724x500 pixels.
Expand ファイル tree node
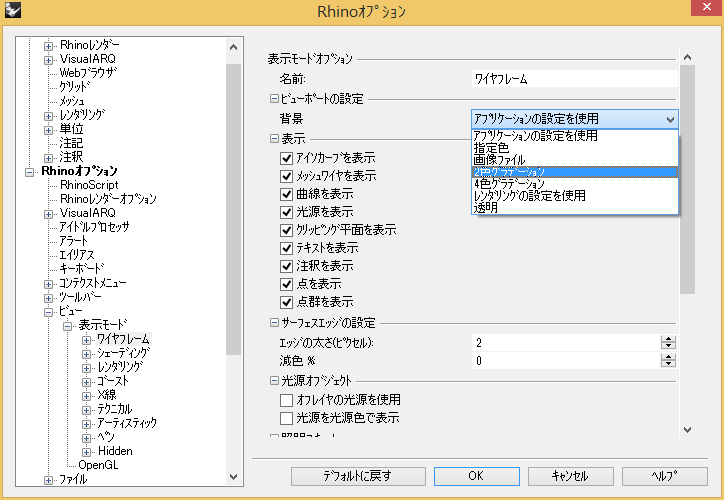click(48, 481)
